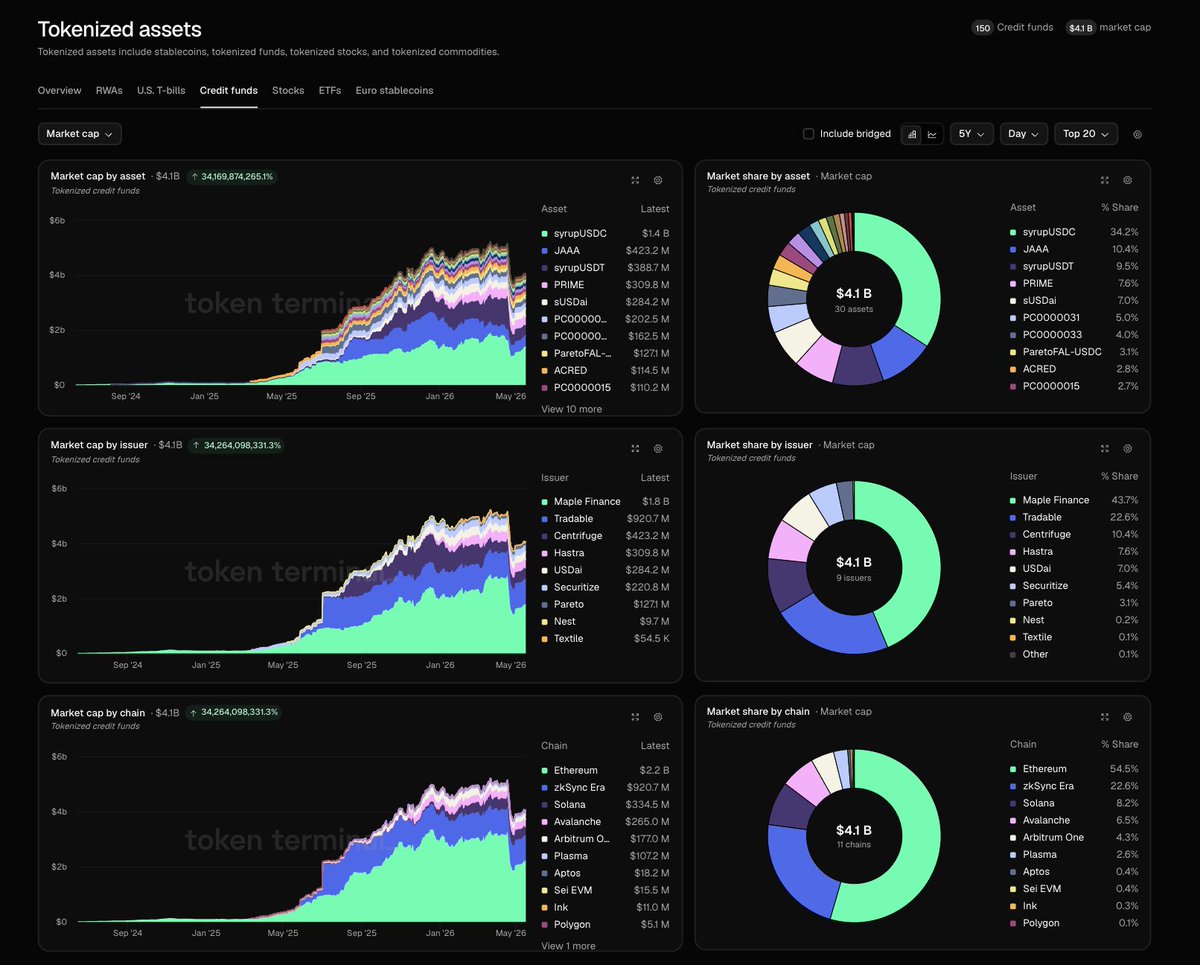Open the Top 20 limit dropdown

click(x=1086, y=134)
